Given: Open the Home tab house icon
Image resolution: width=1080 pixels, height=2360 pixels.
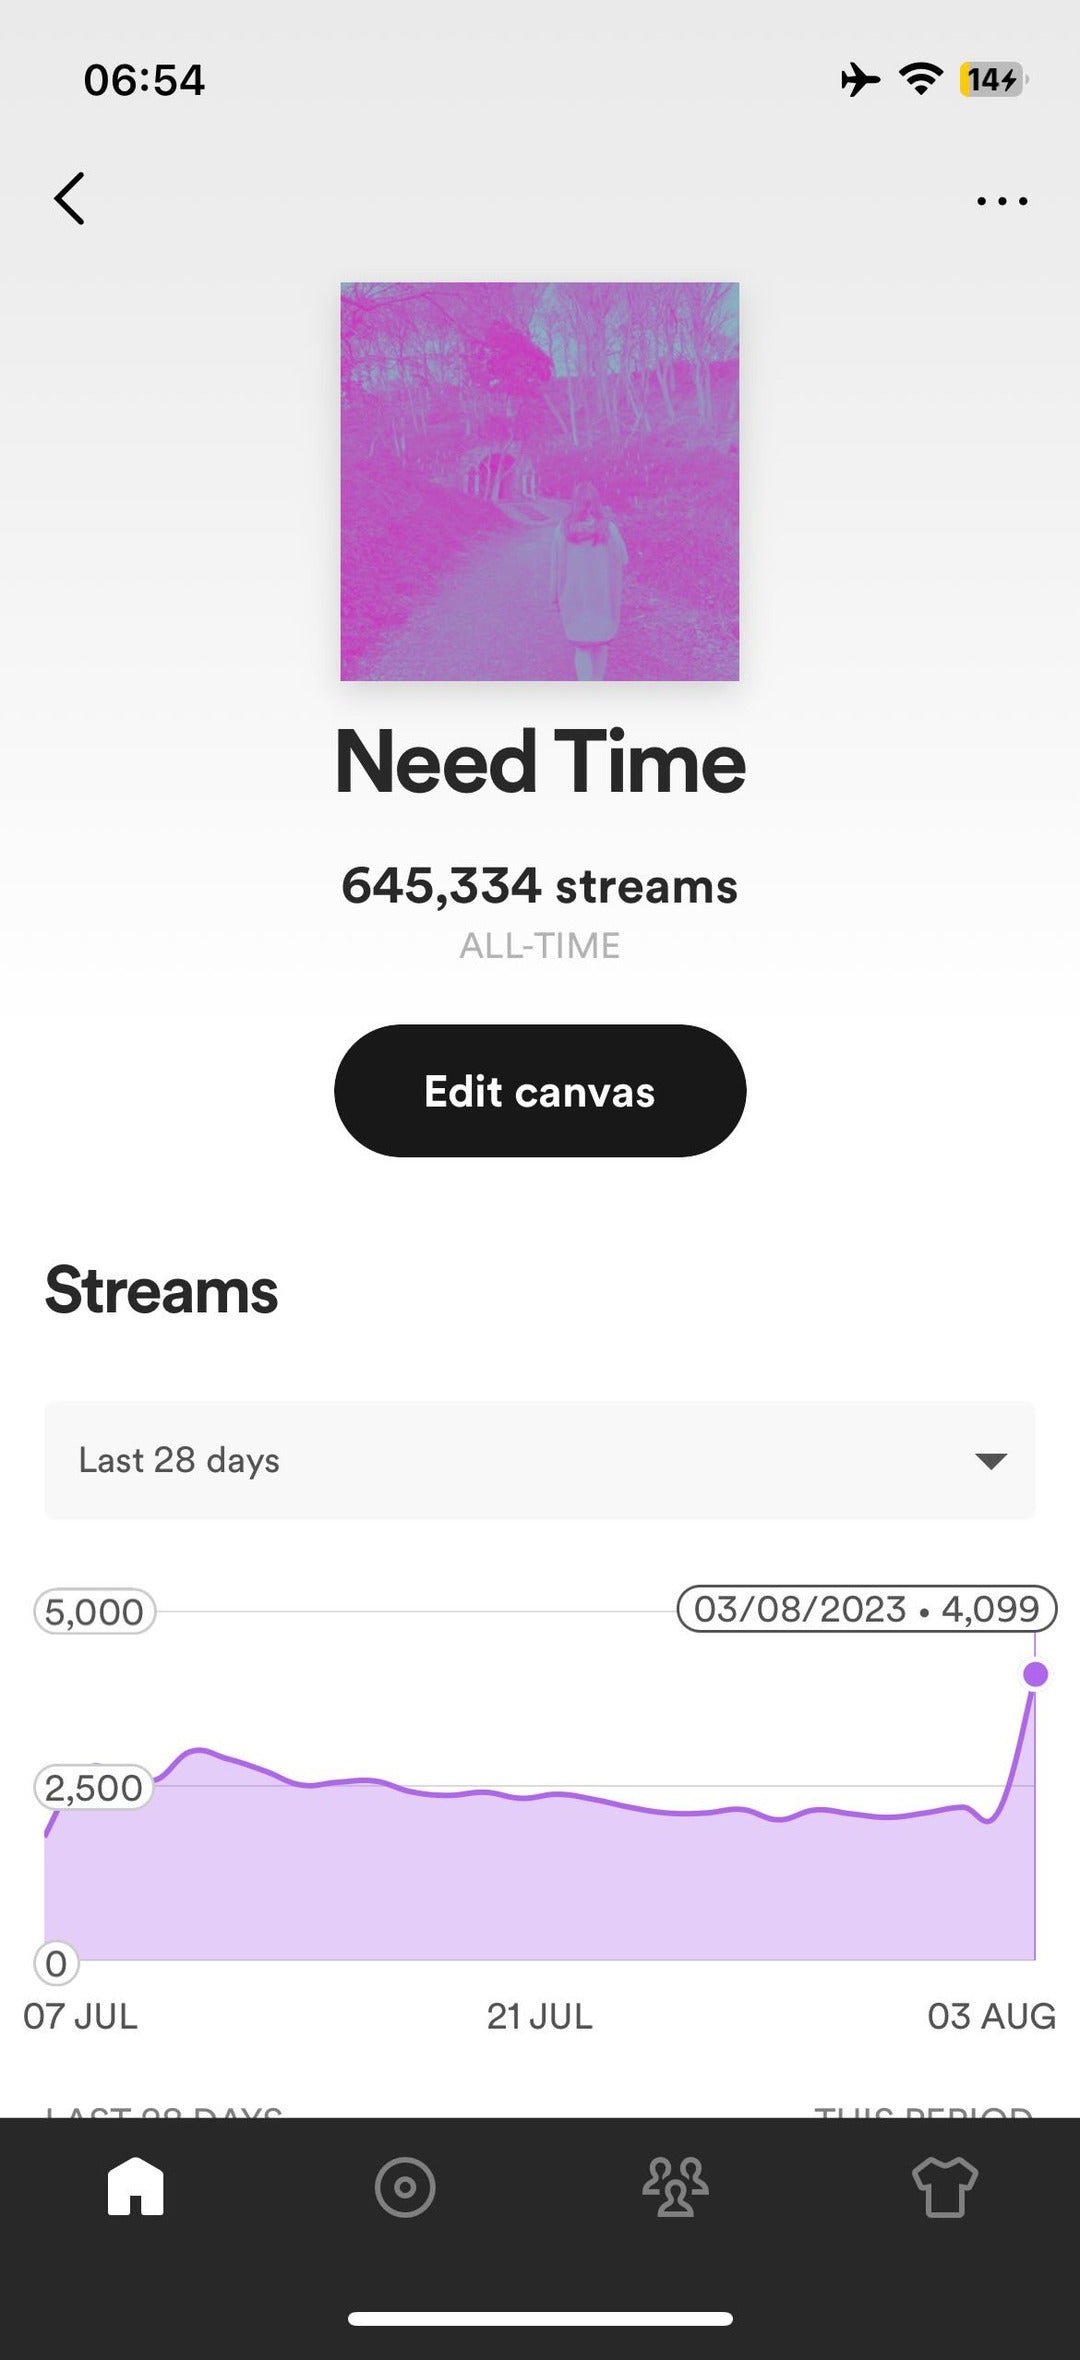Looking at the screenshot, I should click(x=135, y=2185).
